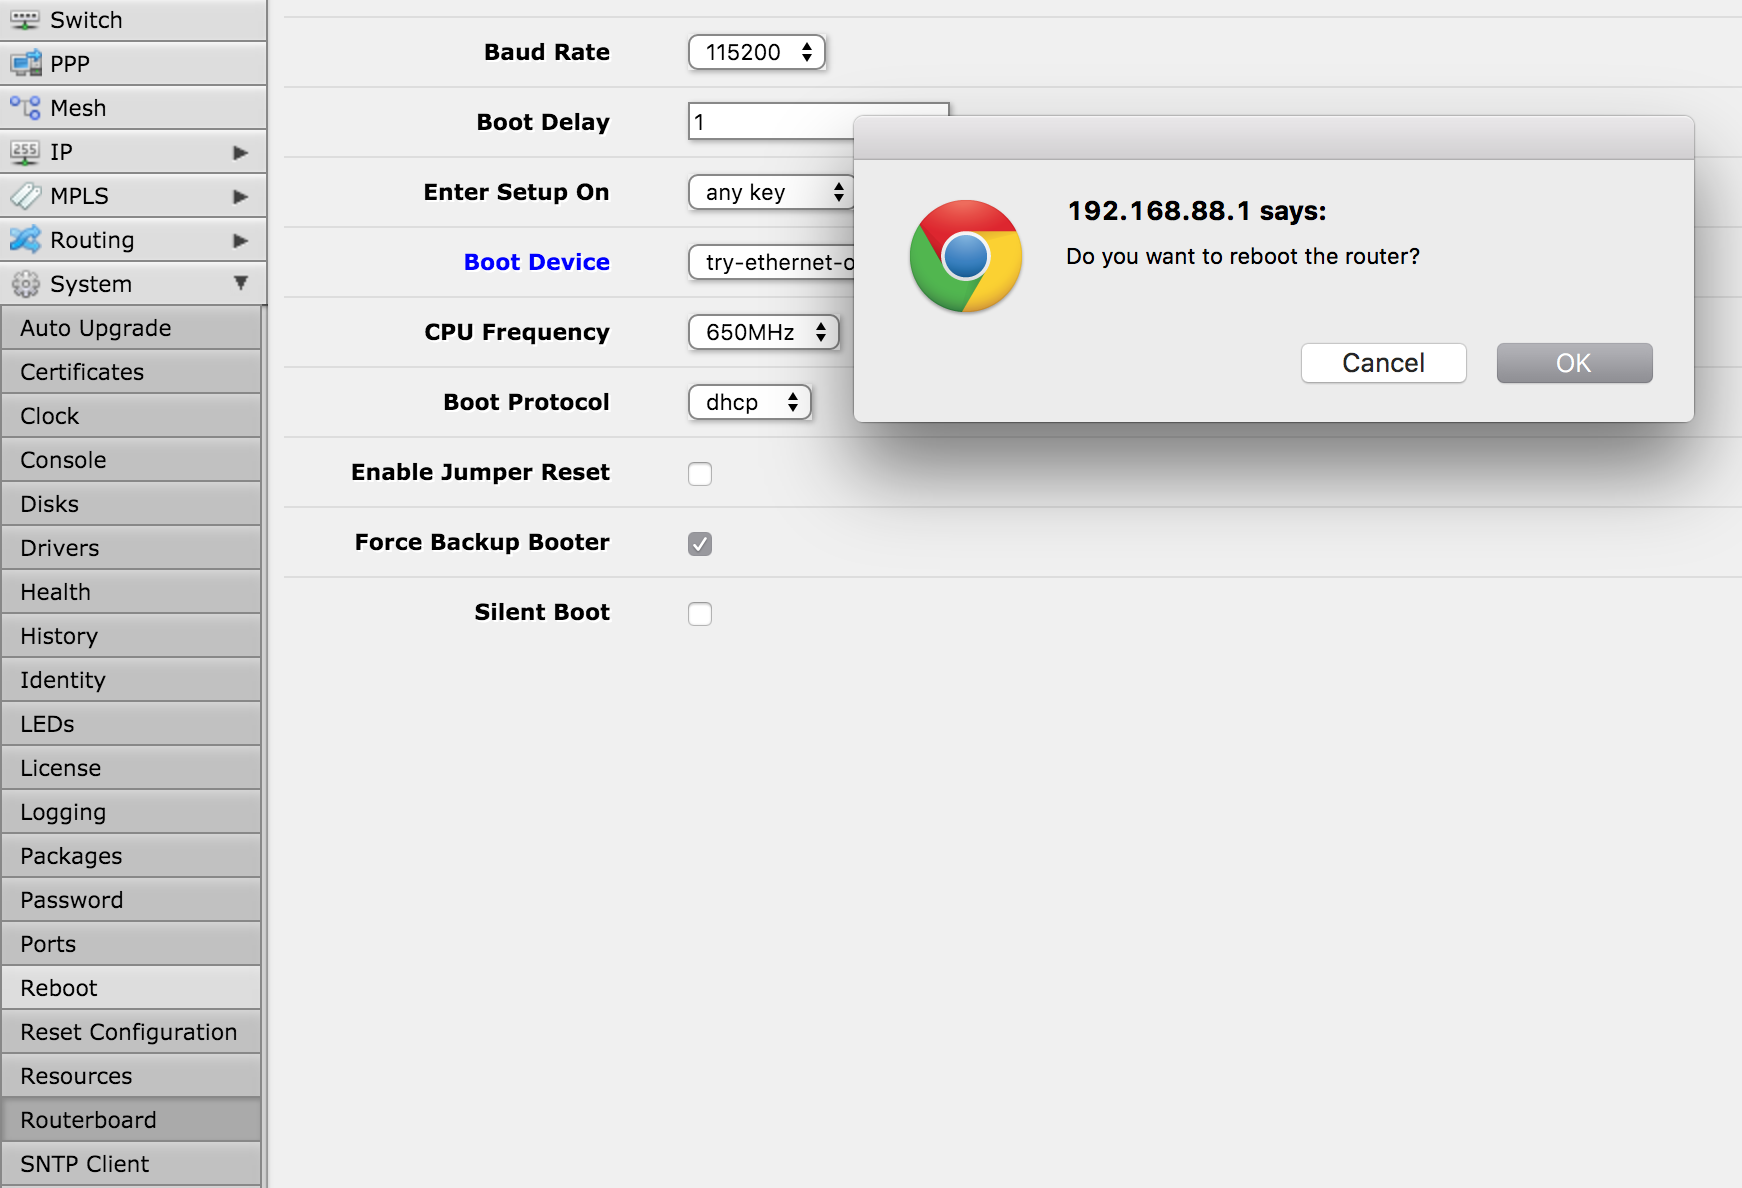
Task: Open the CPU Frequency dropdown
Action: (764, 332)
